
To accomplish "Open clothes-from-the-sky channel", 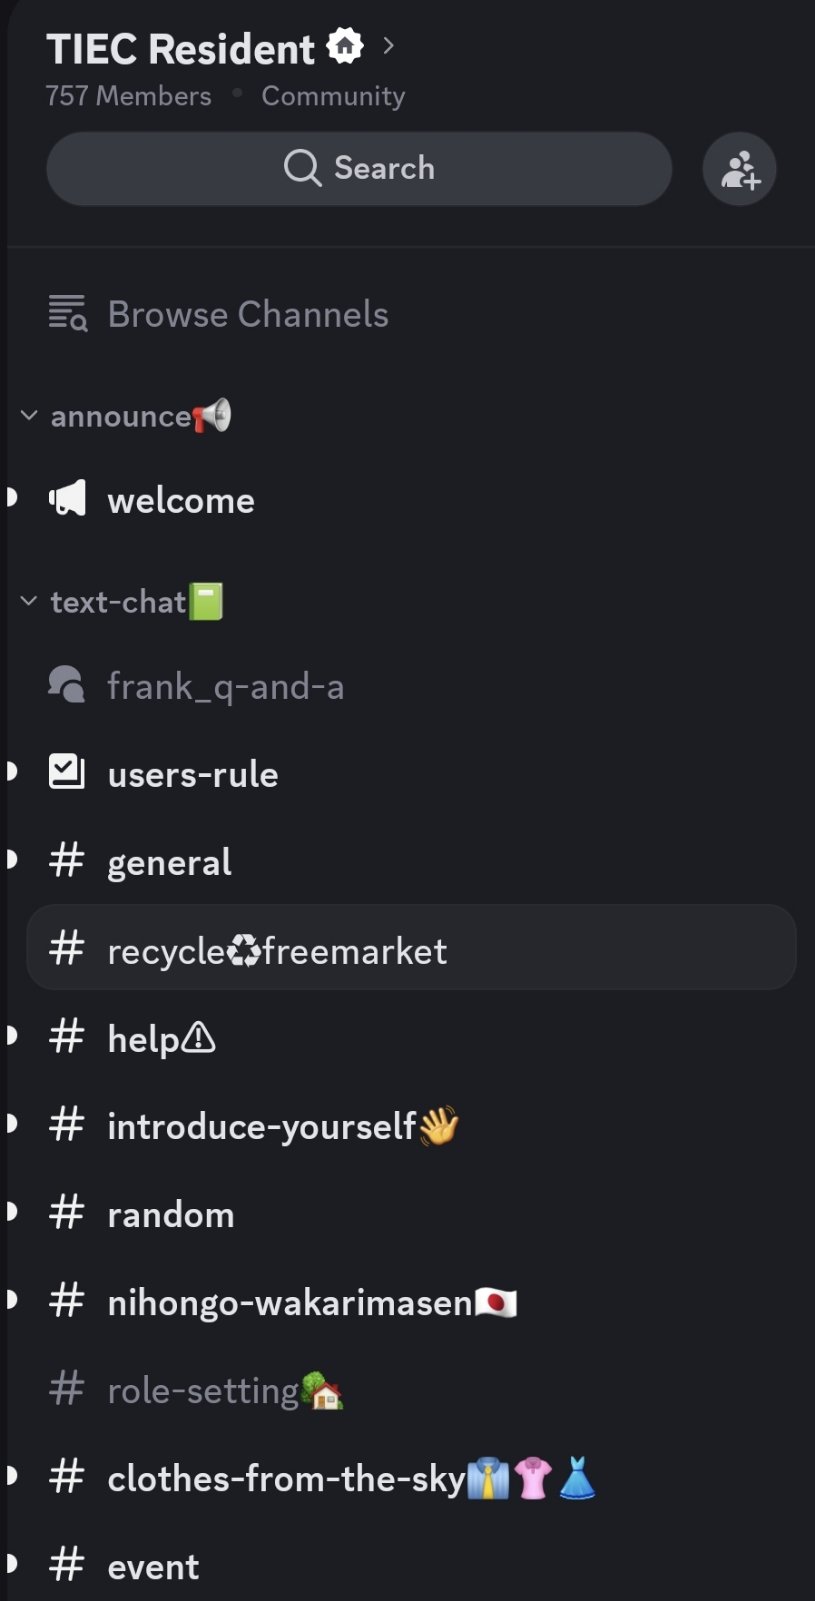I will pos(286,1478).
